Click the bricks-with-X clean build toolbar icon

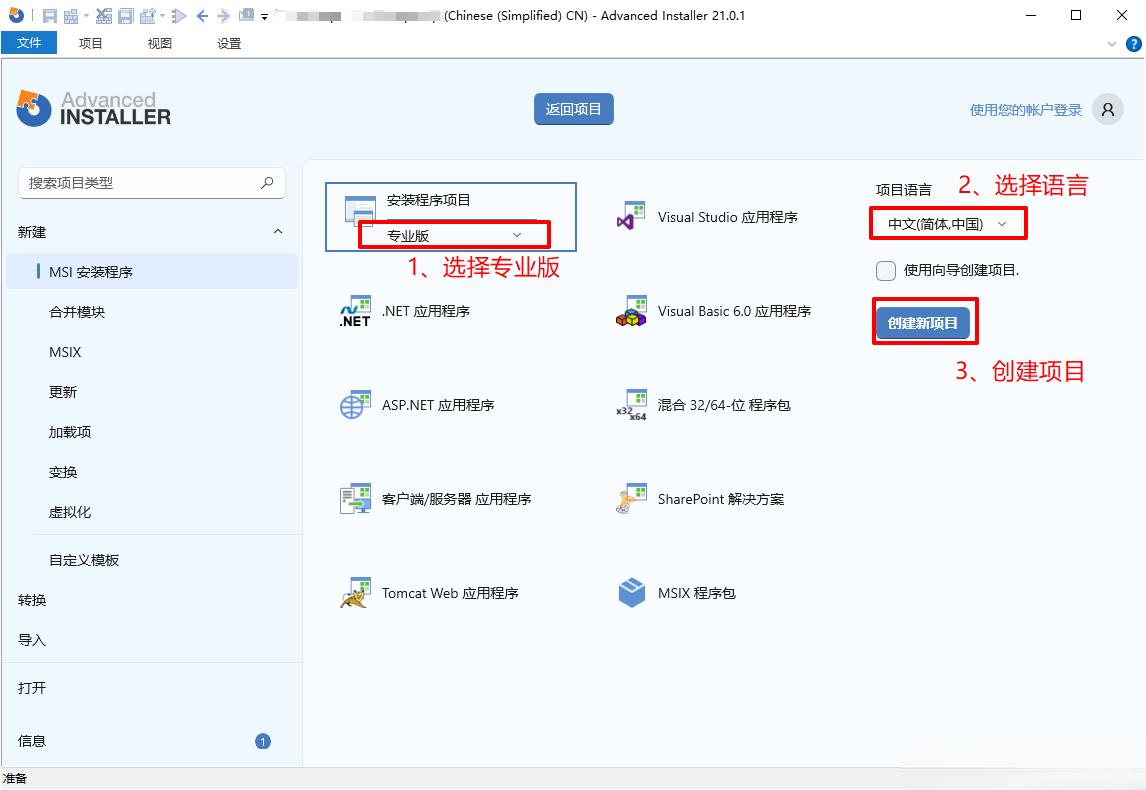pyautogui.click(x=104, y=15)
